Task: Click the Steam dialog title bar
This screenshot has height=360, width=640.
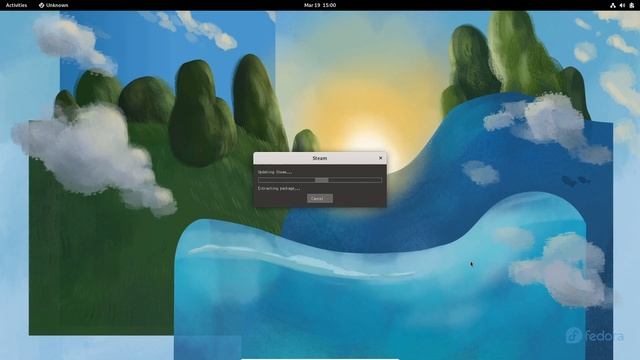Action: (x=320, y=158)
